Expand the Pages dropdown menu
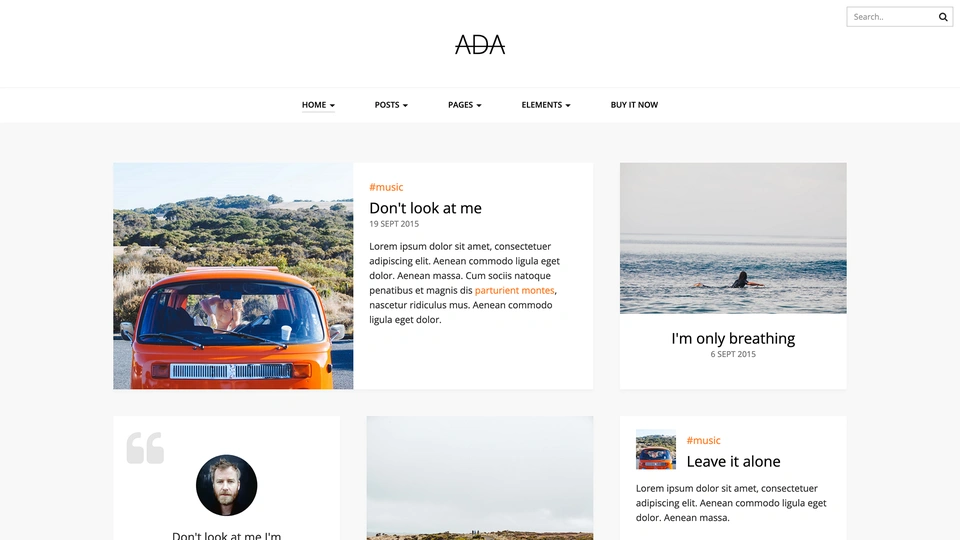The image size is (960, 540). click(x=465, y=105)
